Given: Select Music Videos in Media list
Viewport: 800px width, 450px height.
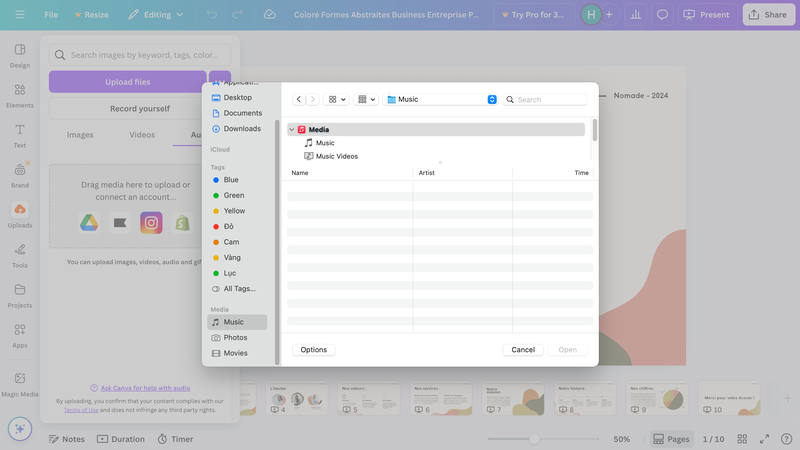Looking at the screenshot, I should click(337, 156).
